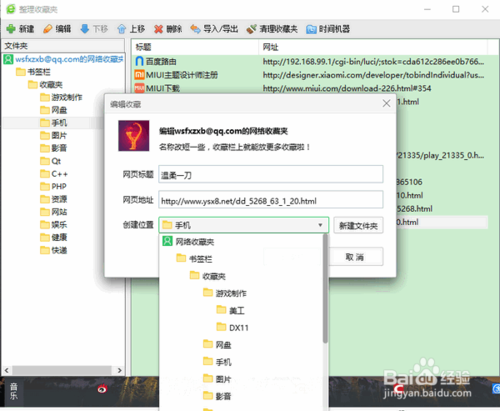Click the horizontal scrollbar thumb in folder panel
This screenshot has height=411, width=500.
[62, 370]
